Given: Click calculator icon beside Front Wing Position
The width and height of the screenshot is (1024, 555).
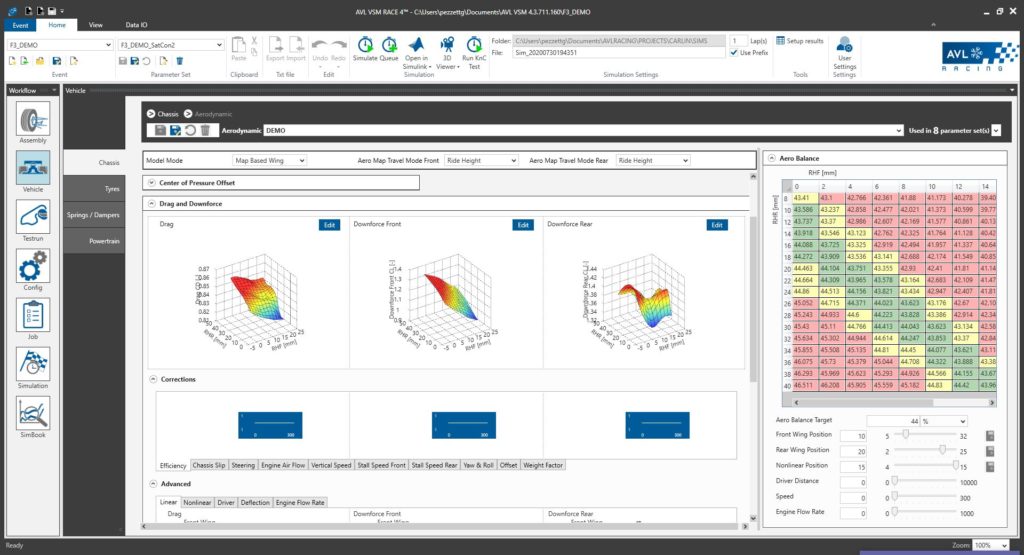Looking at the screenshot, I should tap(990, 436).
